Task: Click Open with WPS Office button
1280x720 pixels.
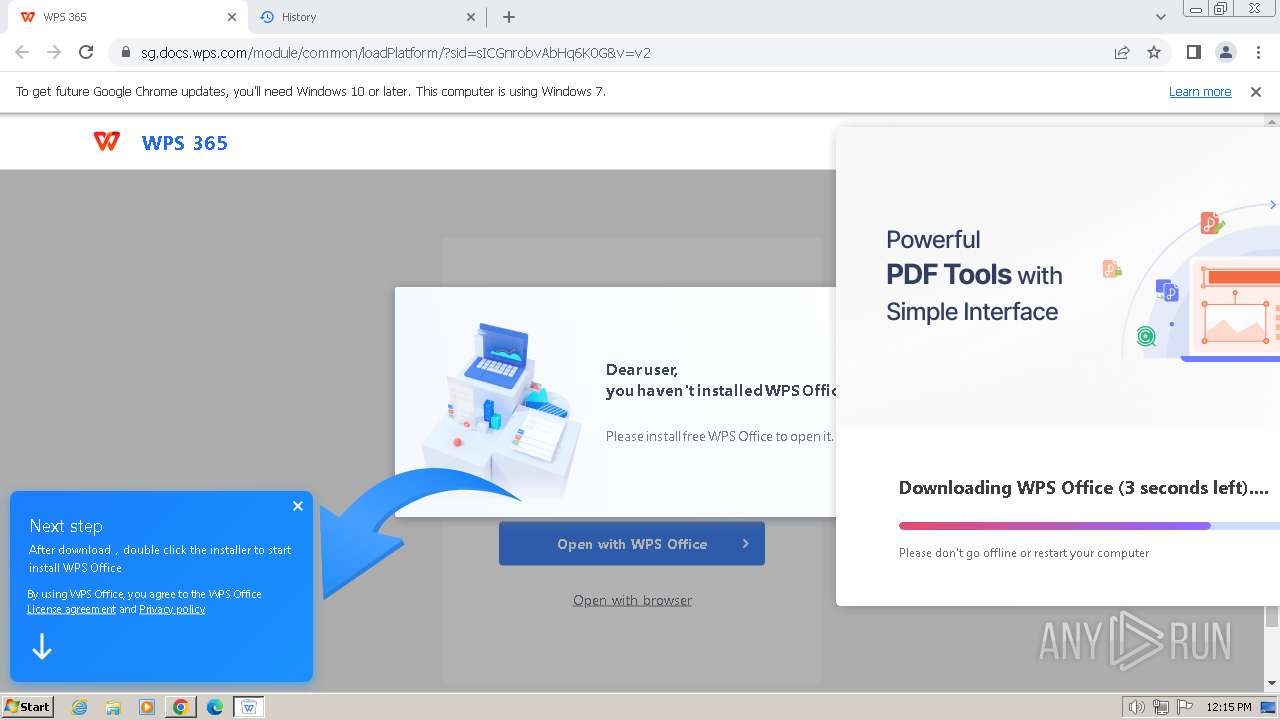Action: [632, 544]
